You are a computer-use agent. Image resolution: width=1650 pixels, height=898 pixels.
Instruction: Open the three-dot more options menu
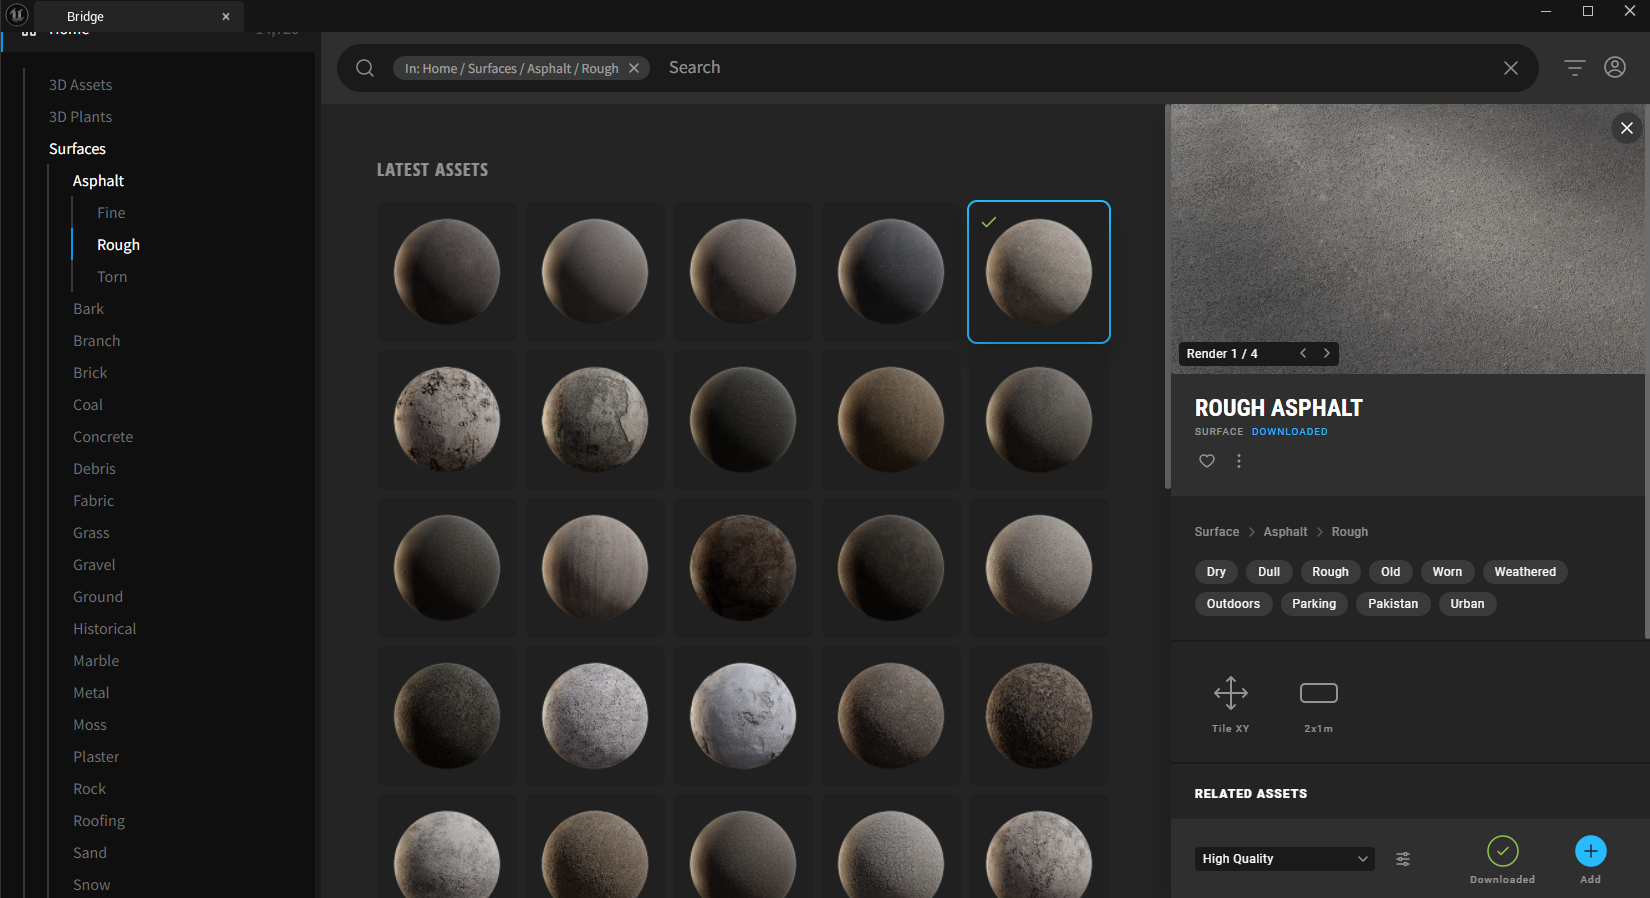click(x=1239, y=461)
